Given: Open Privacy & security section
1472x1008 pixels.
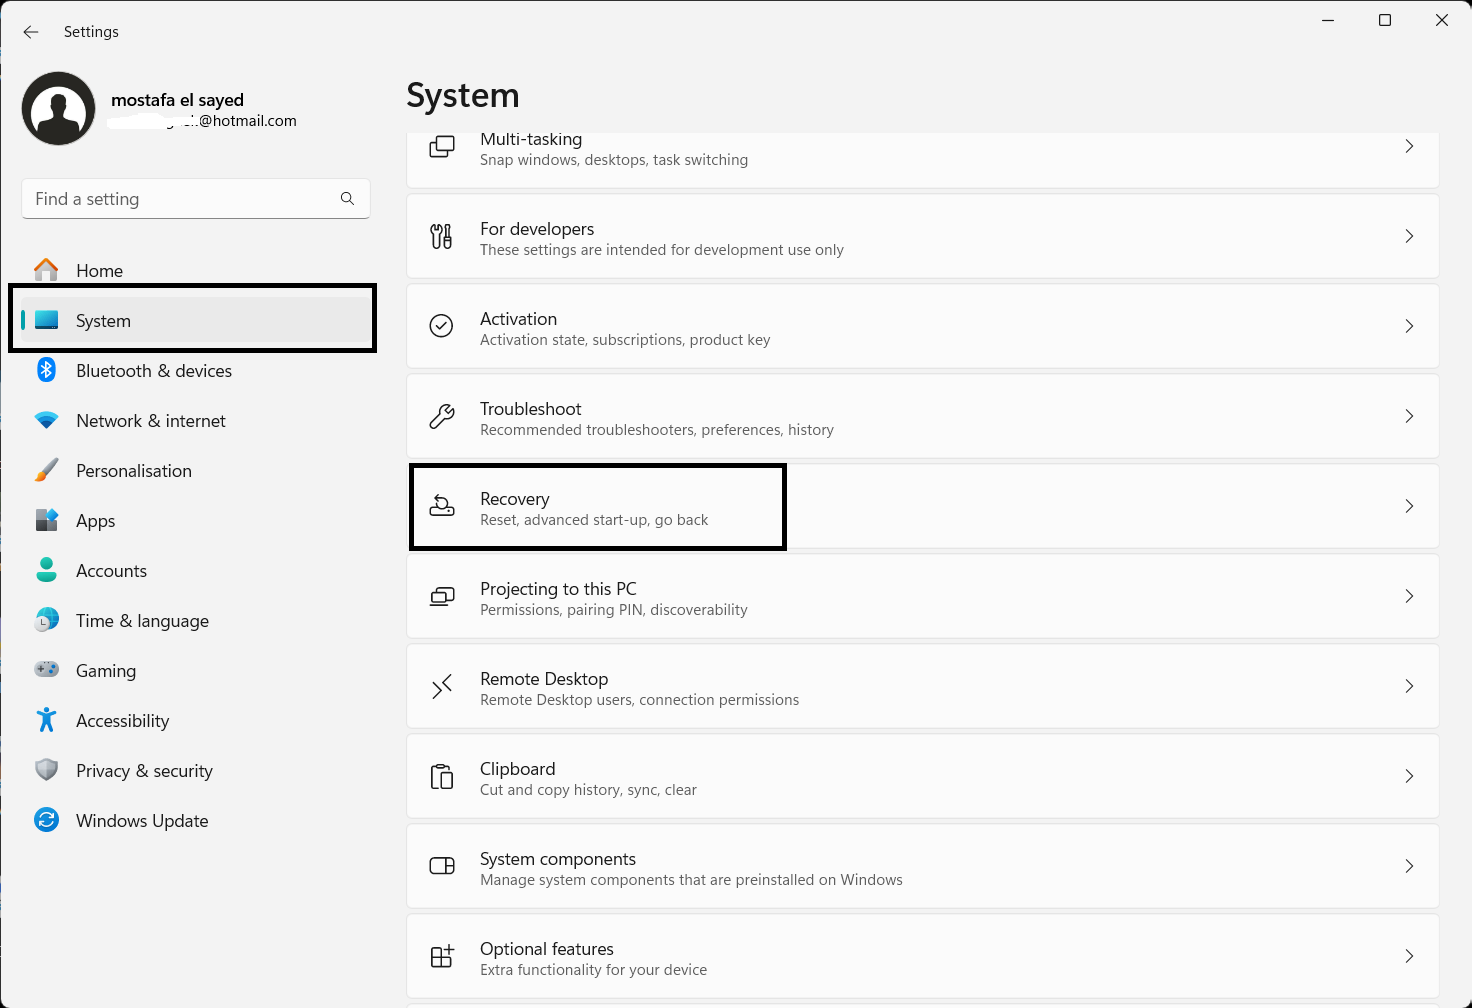Looking at the screenshot, I should coord(144,771).
